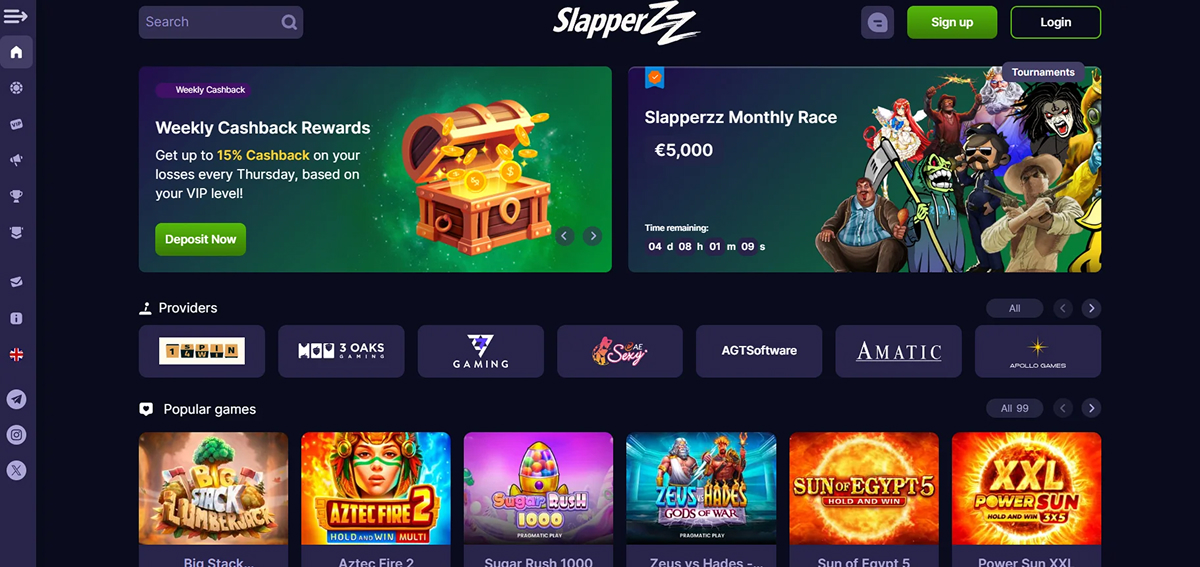Image resolution: width=1200 pixels, height=567 pixels.
Task: Show next providers with right chevron
Action: [x=1091, y=308]
